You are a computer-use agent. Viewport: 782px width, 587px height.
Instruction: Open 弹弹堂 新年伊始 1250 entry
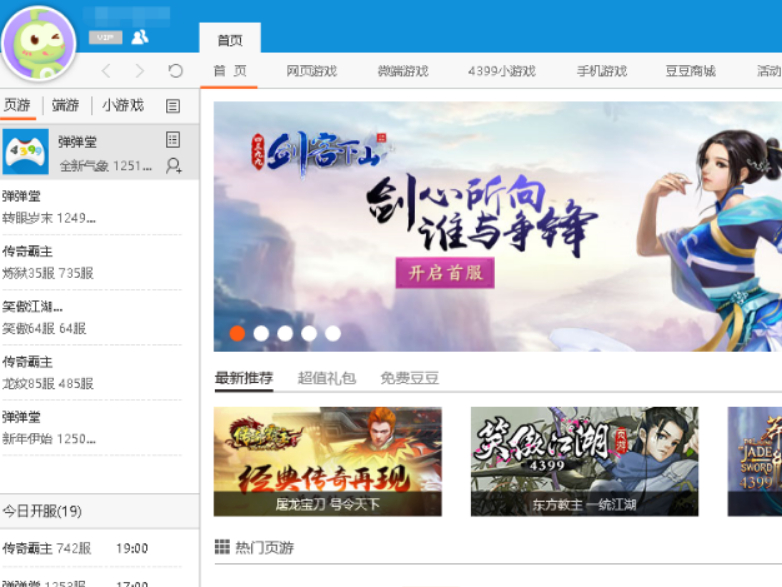tap(92, 428)
